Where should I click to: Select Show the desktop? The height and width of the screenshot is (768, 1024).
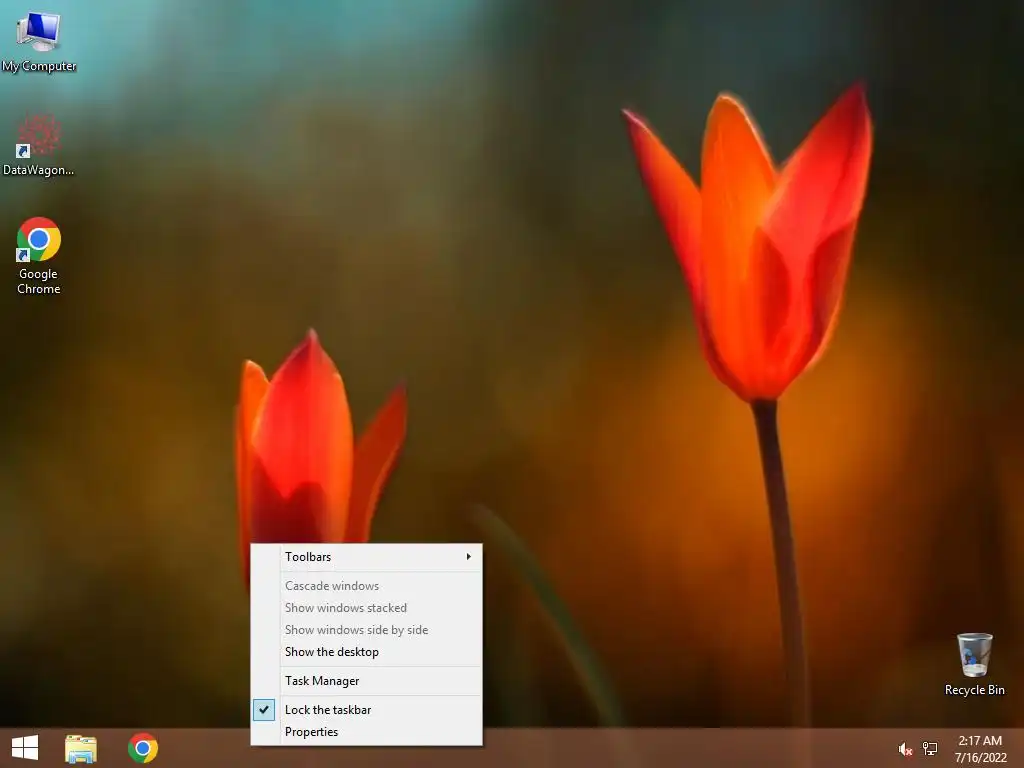click(366, 652)
